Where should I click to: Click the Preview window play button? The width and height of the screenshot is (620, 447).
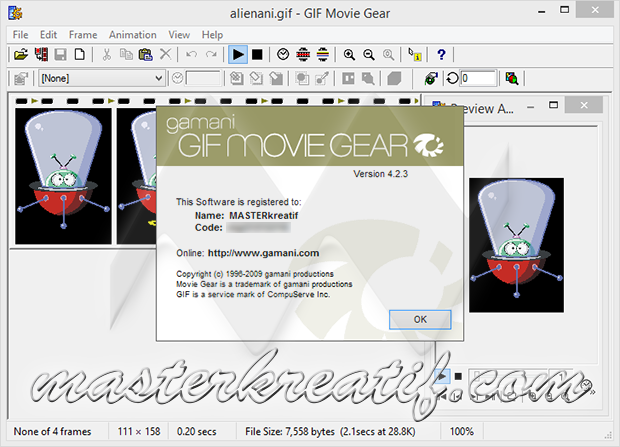[x=442, y=376]
